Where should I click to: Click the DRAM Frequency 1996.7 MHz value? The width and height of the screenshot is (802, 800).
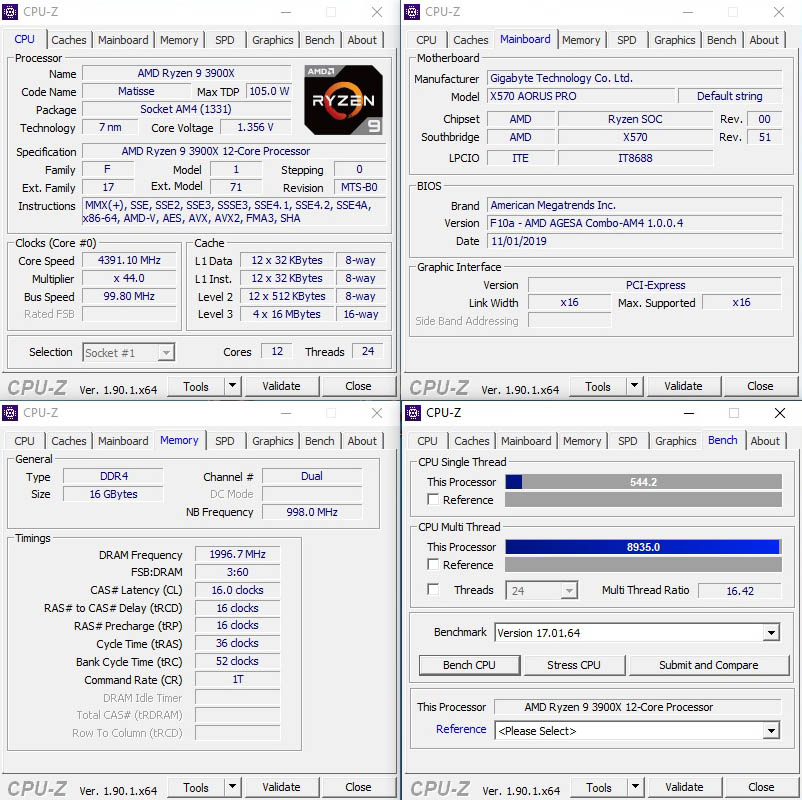tap(237, 554)
